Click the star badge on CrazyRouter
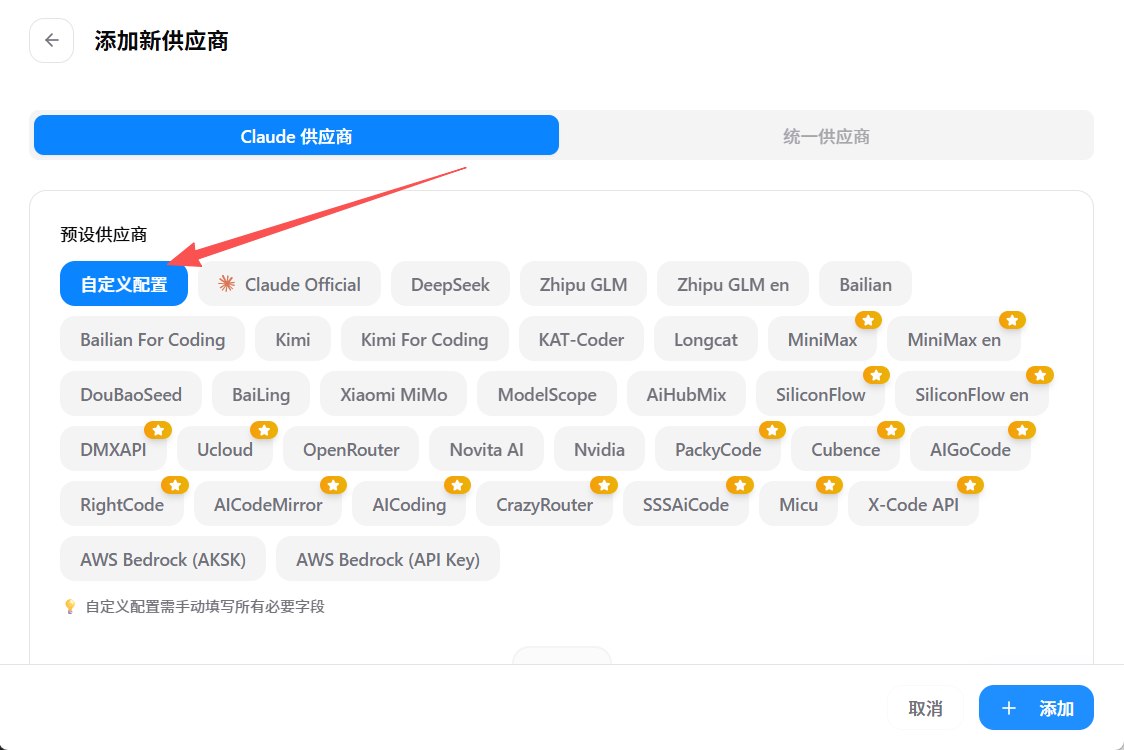1124x750 pixels. (604, 485)
